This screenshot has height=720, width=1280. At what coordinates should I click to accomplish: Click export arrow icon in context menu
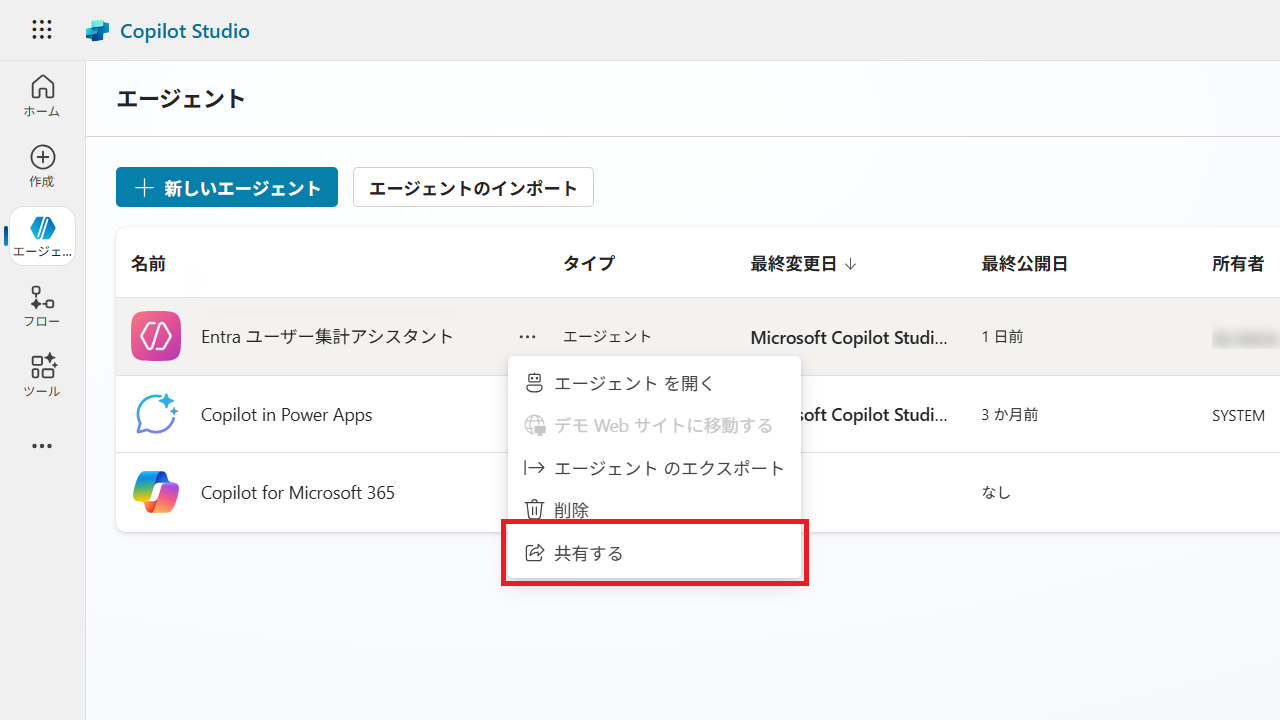(x=535, y=468)
